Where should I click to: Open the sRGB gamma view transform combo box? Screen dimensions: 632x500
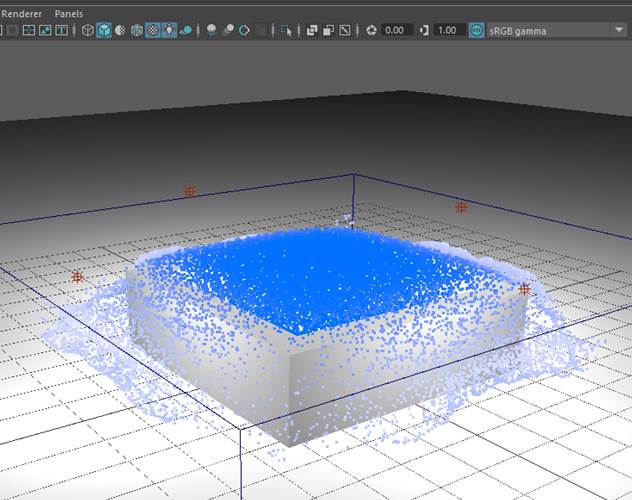coord(557,31)
